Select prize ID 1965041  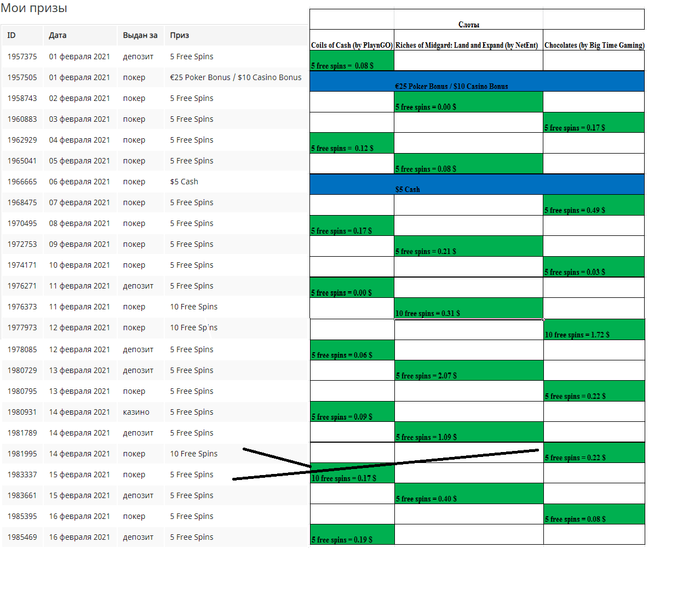(x=22, y=161)
